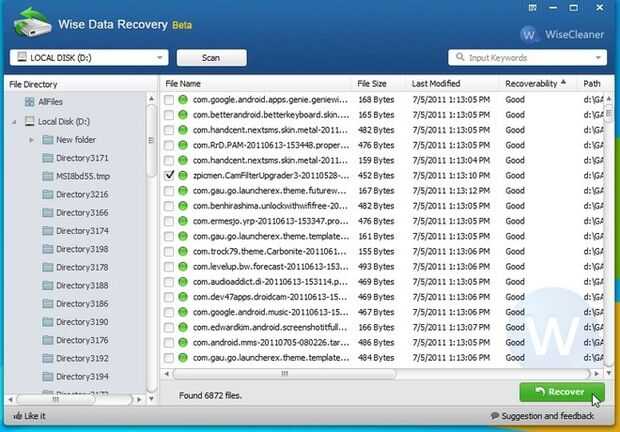This screenshot has height=432, width=620.
Task: Select the AllFiles grid icon
Action: [29, 102]
